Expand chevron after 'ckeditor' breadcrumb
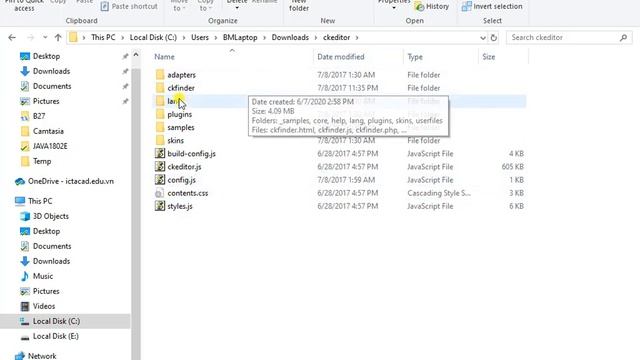This screenshot has width=640, height=360. (x=357, y=38)
